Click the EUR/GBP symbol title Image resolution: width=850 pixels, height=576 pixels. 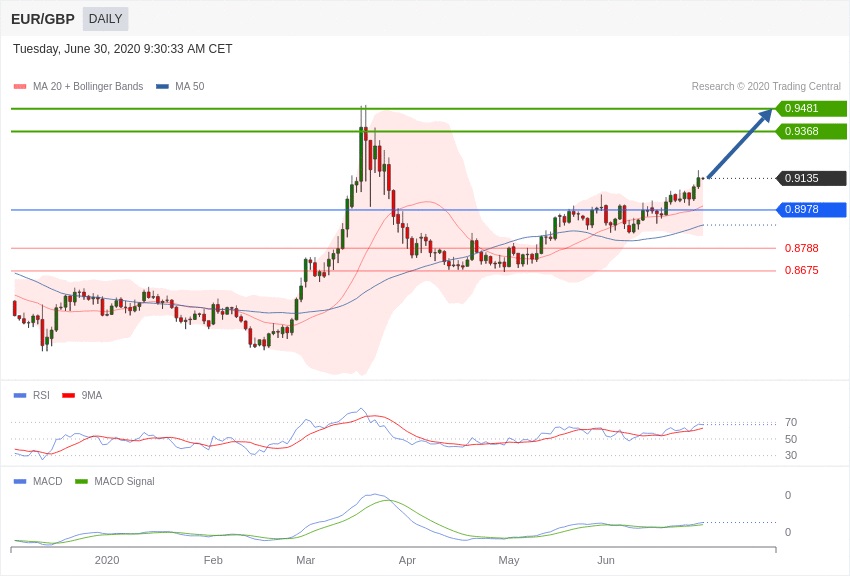43,19
